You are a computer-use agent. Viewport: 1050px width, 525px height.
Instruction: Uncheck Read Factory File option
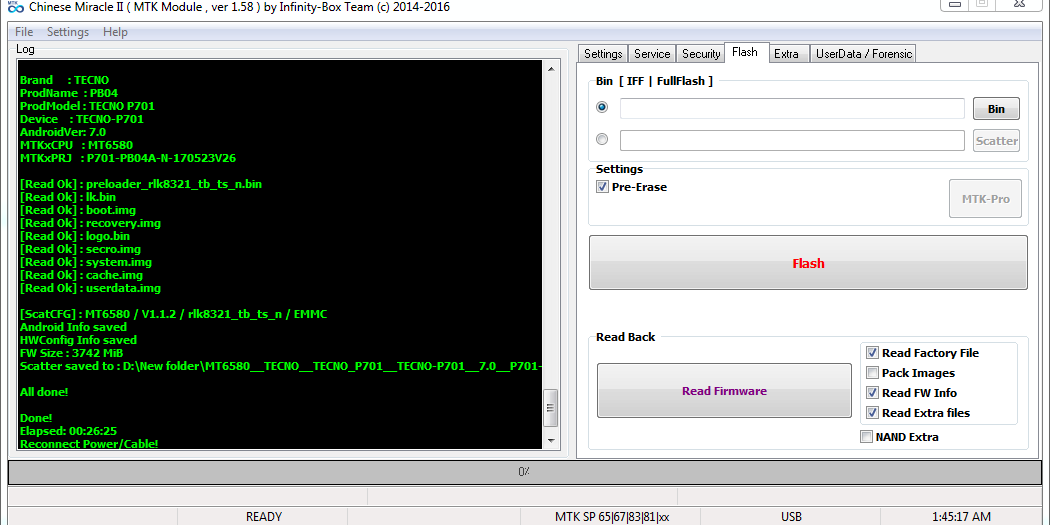coord(872,353)
